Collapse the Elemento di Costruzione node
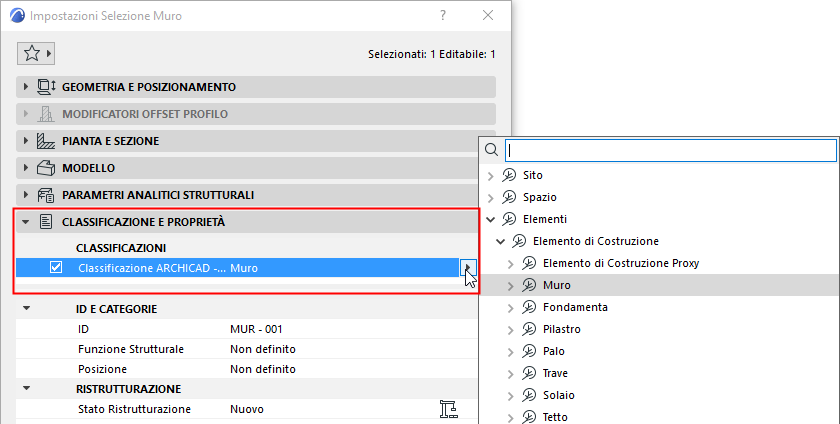 coord(501,241)
